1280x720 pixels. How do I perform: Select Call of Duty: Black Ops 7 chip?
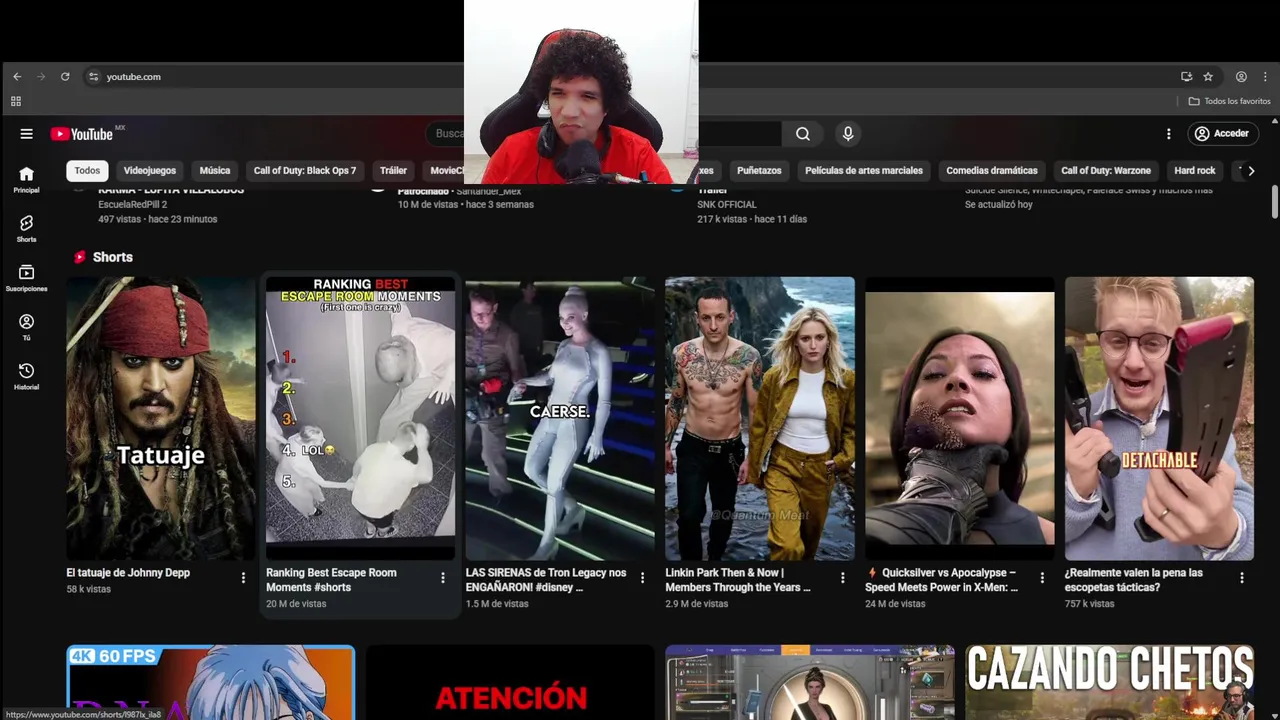[x=305, y=171]
